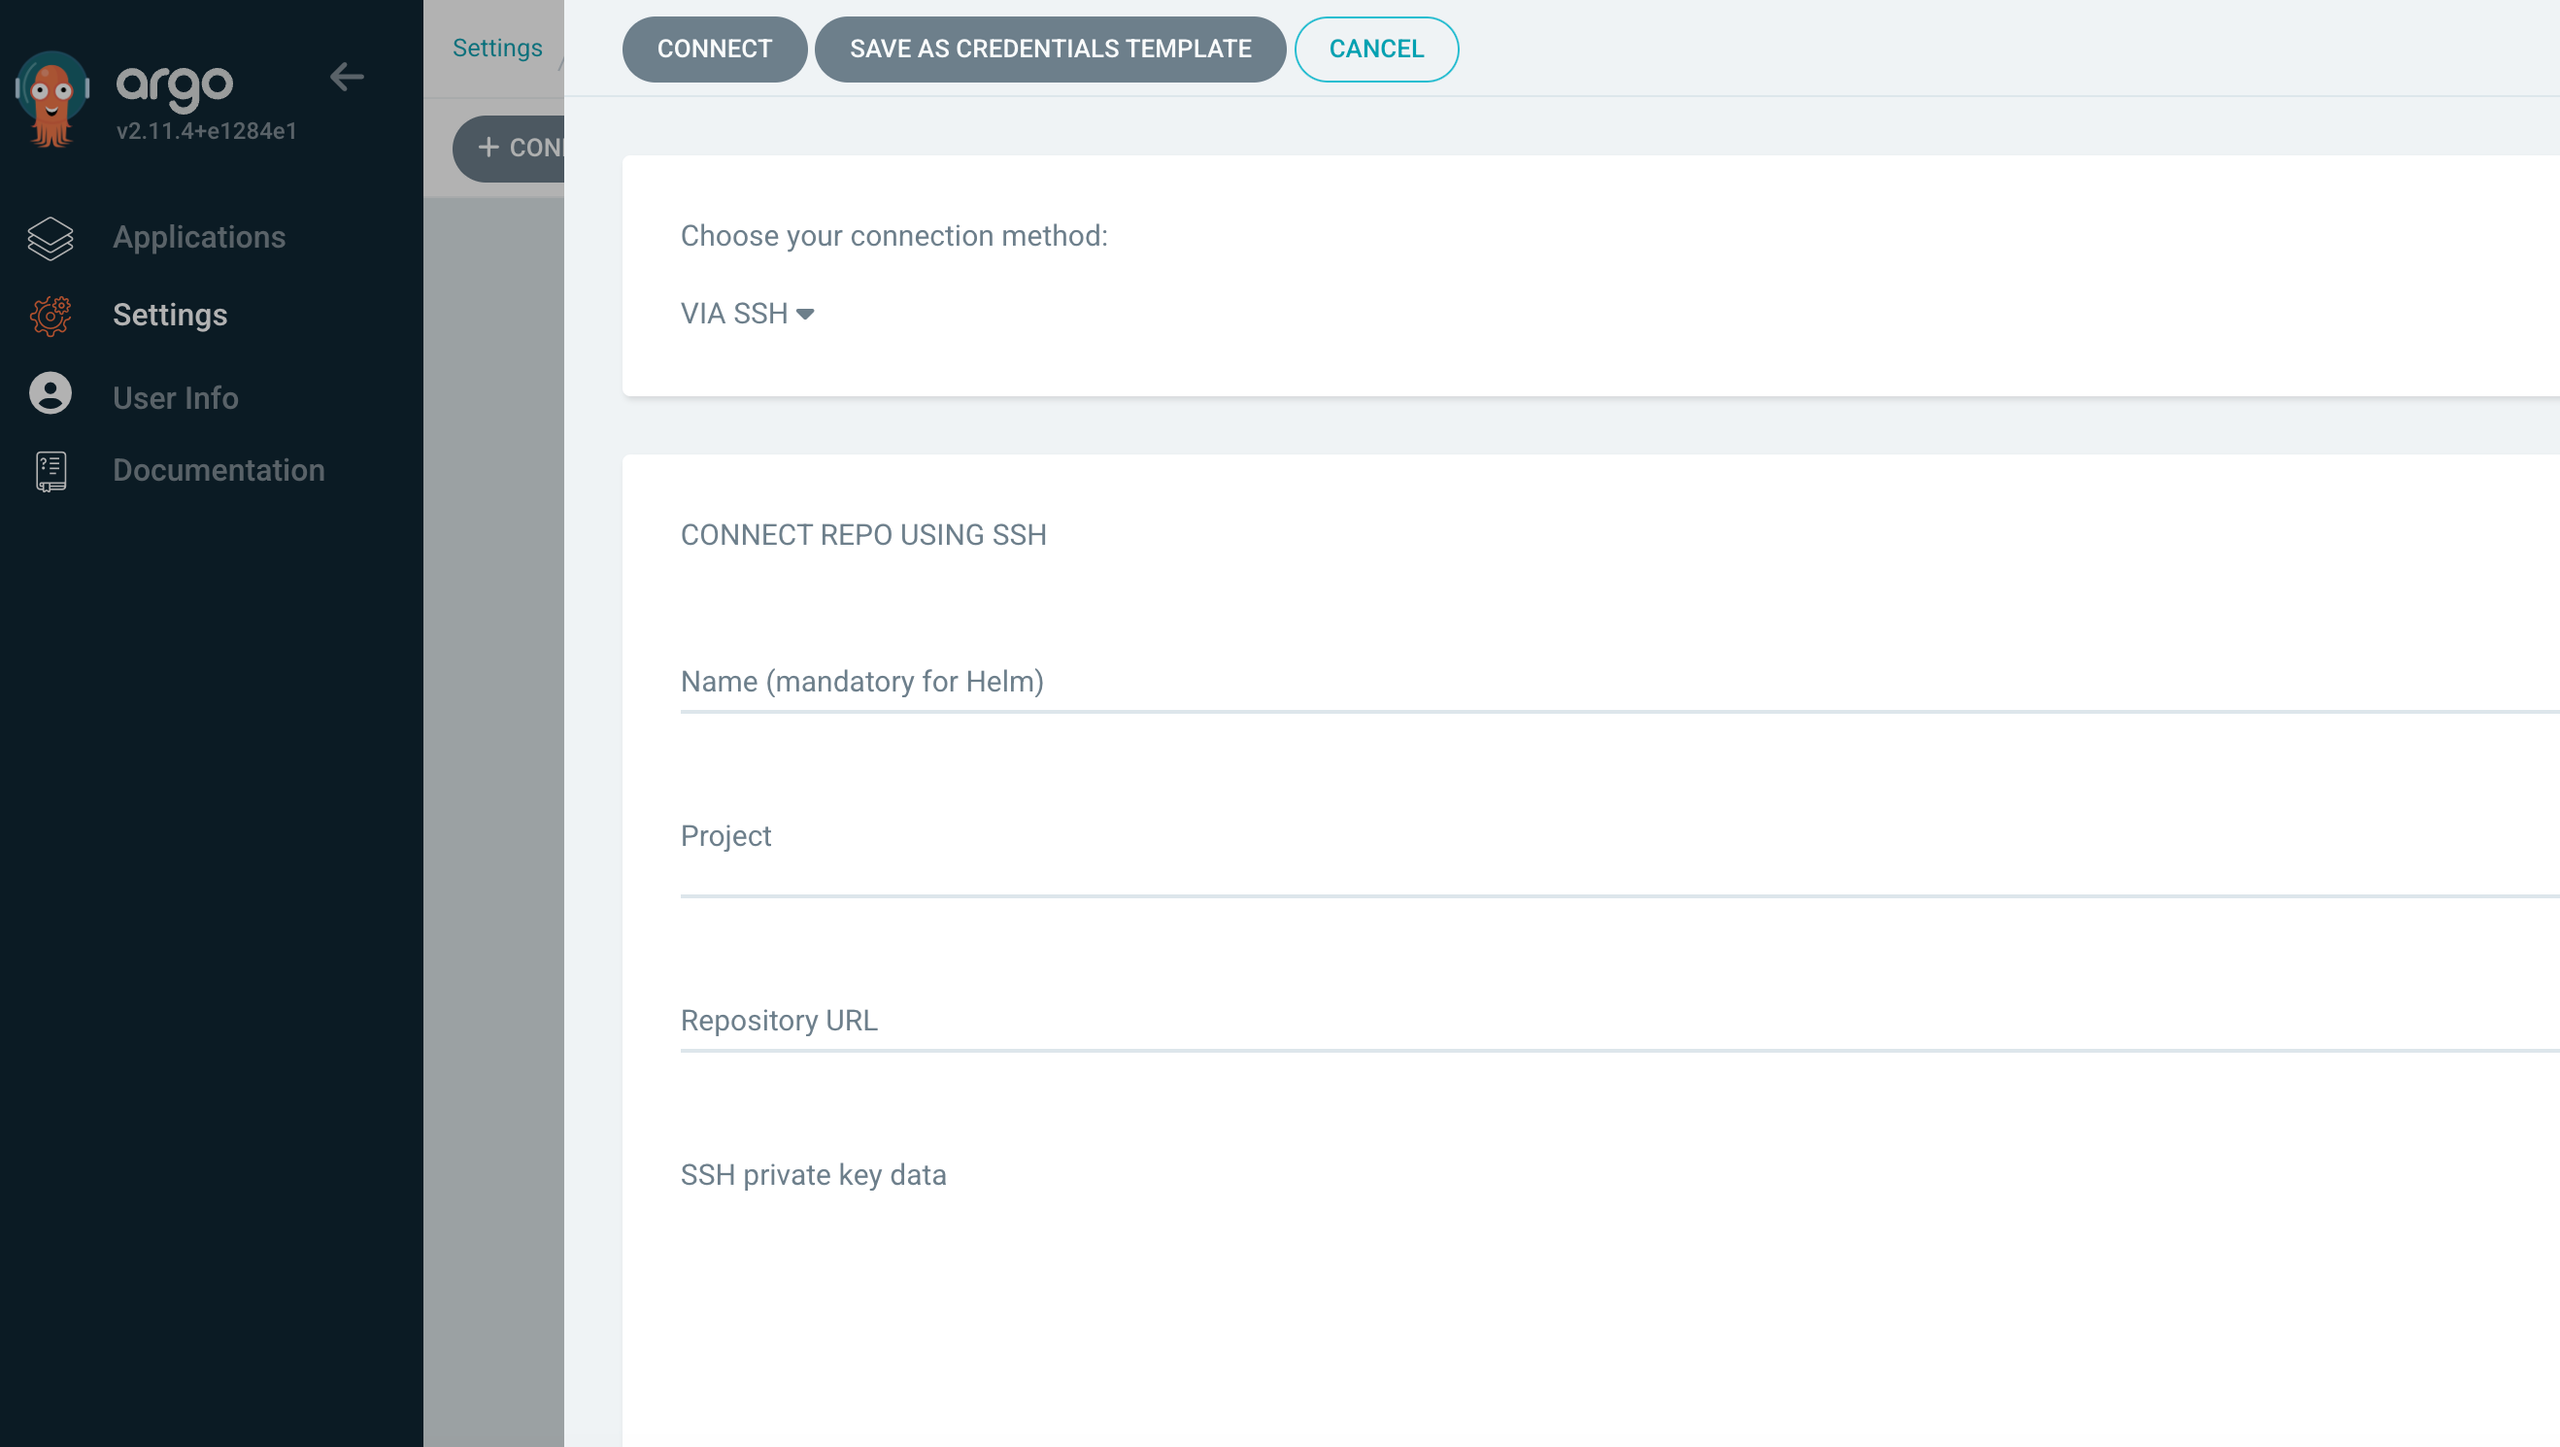The image size is (2560, 1447).
Task: Click the Applications layers icon
Action: [x=50, y=238]
